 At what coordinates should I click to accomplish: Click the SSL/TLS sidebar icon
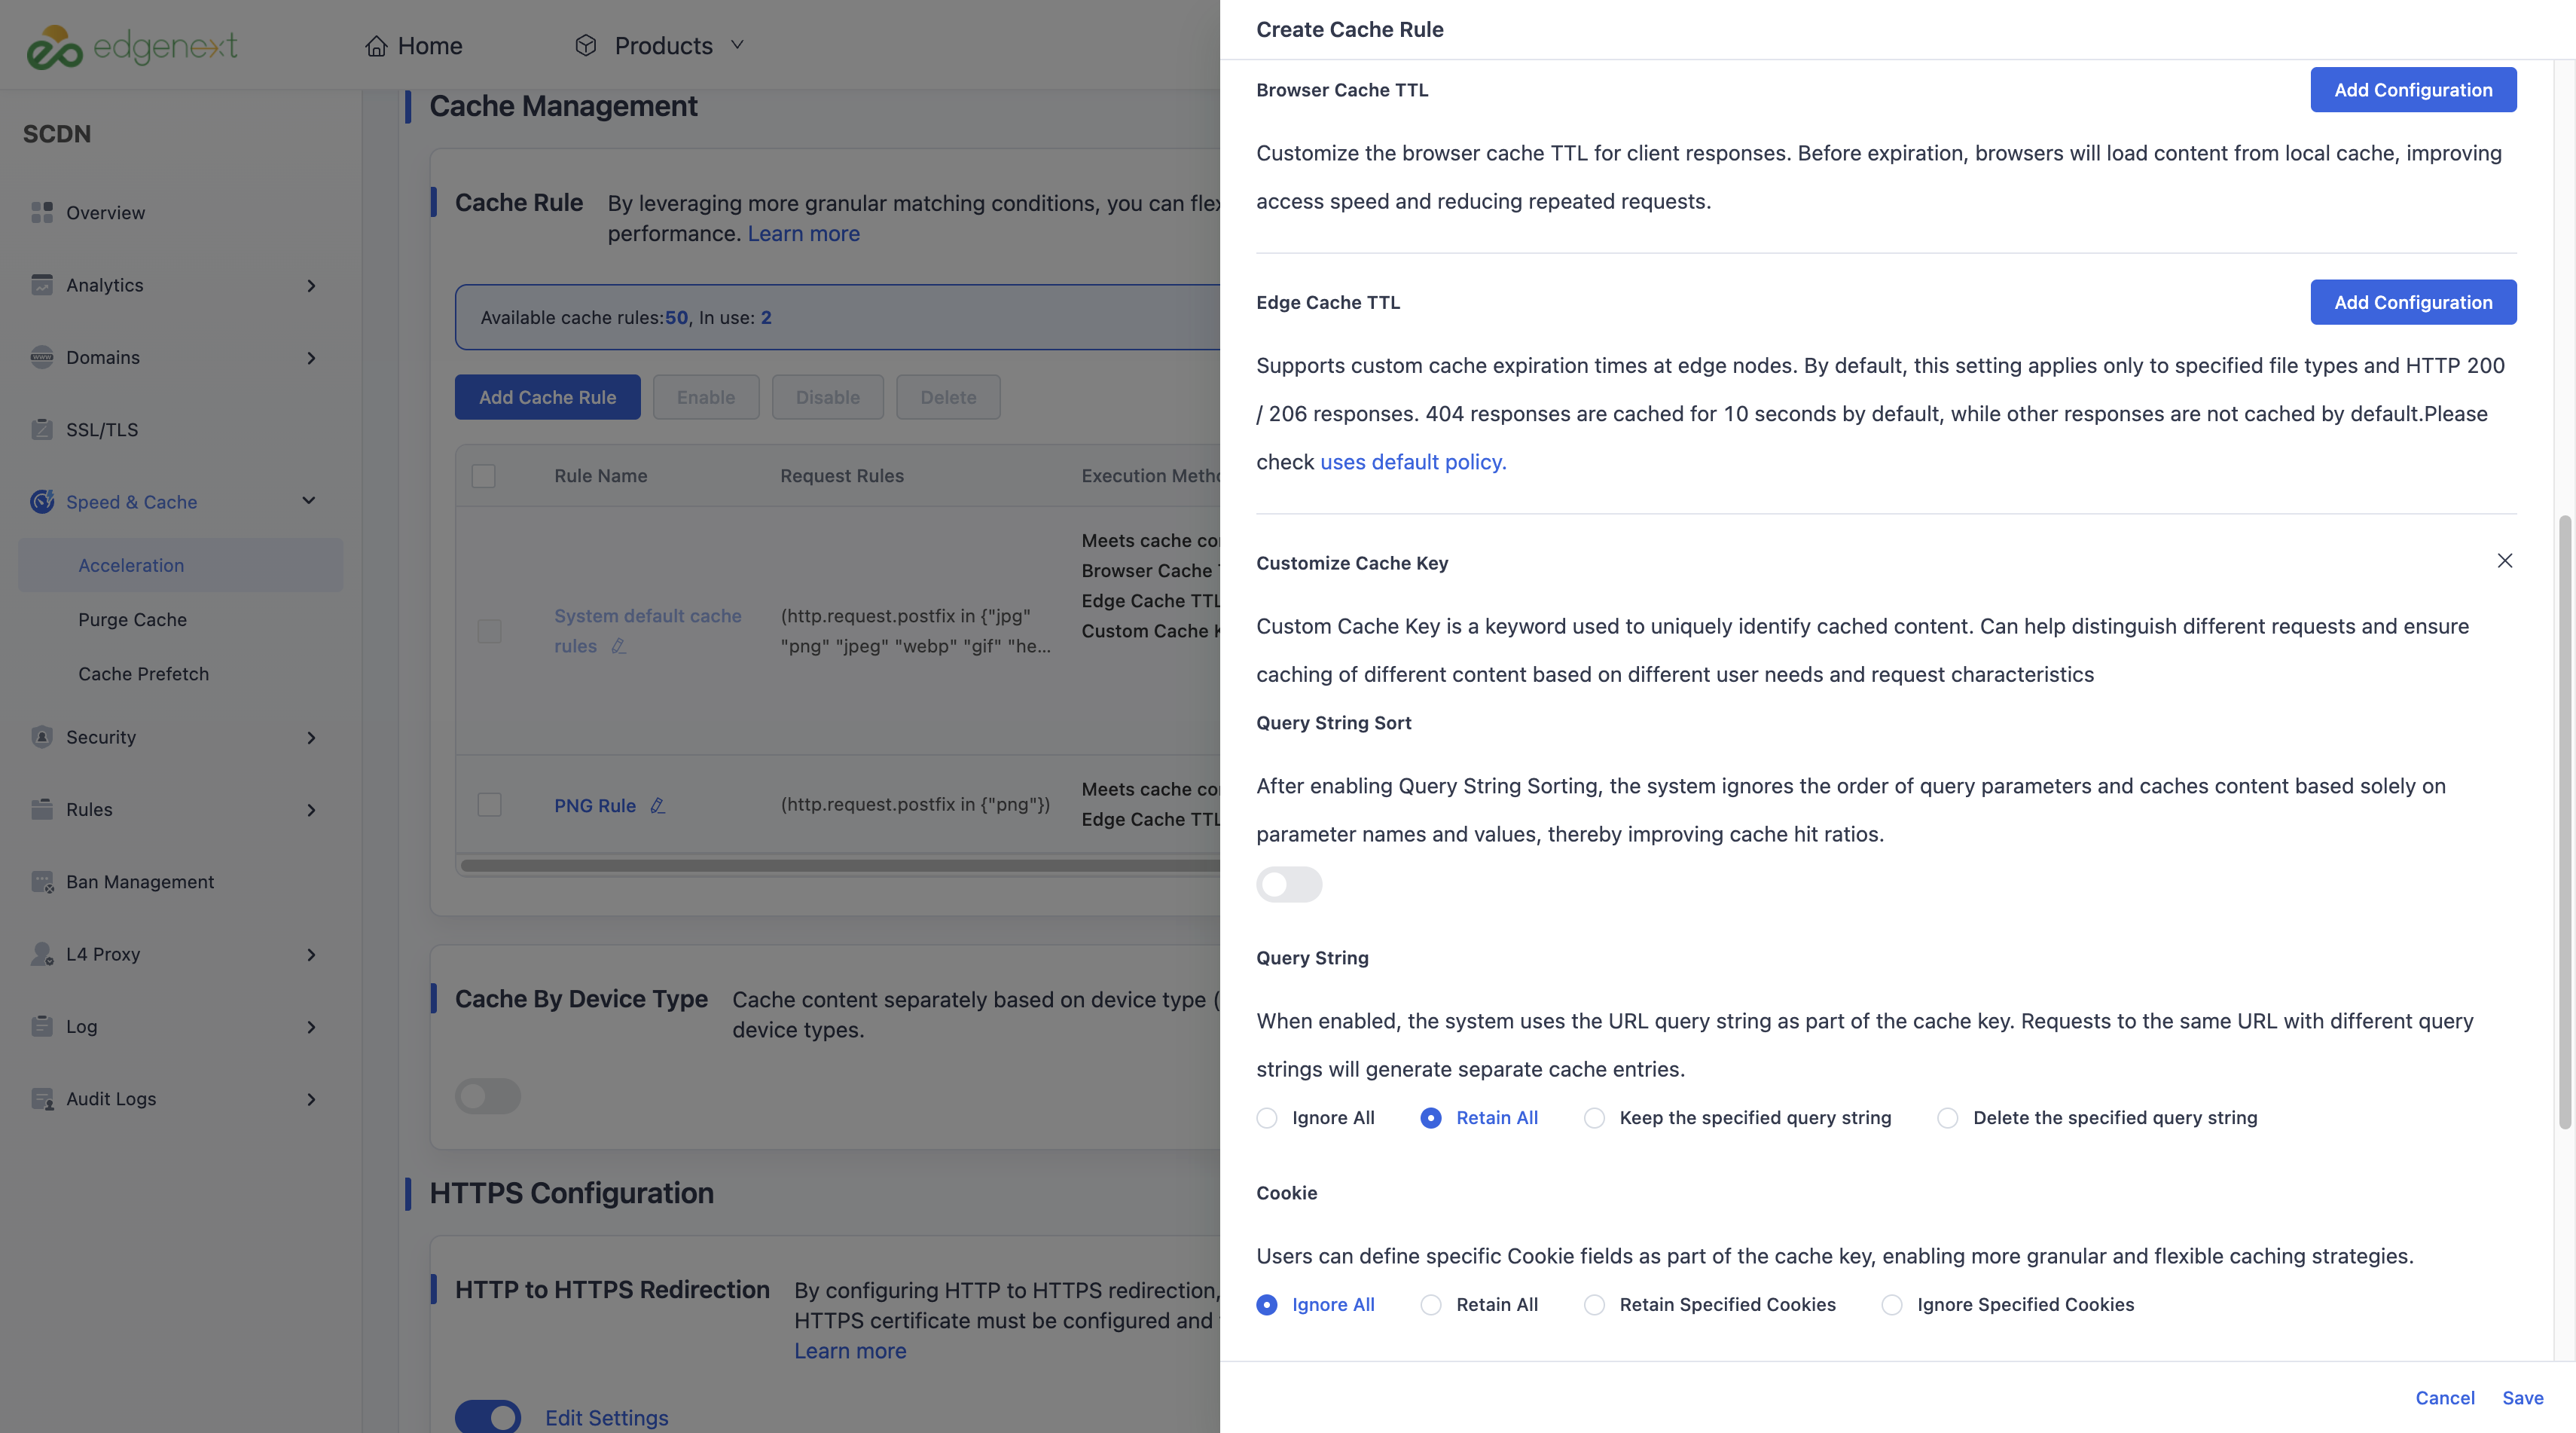pyautogui.click(x=42, y=429)
